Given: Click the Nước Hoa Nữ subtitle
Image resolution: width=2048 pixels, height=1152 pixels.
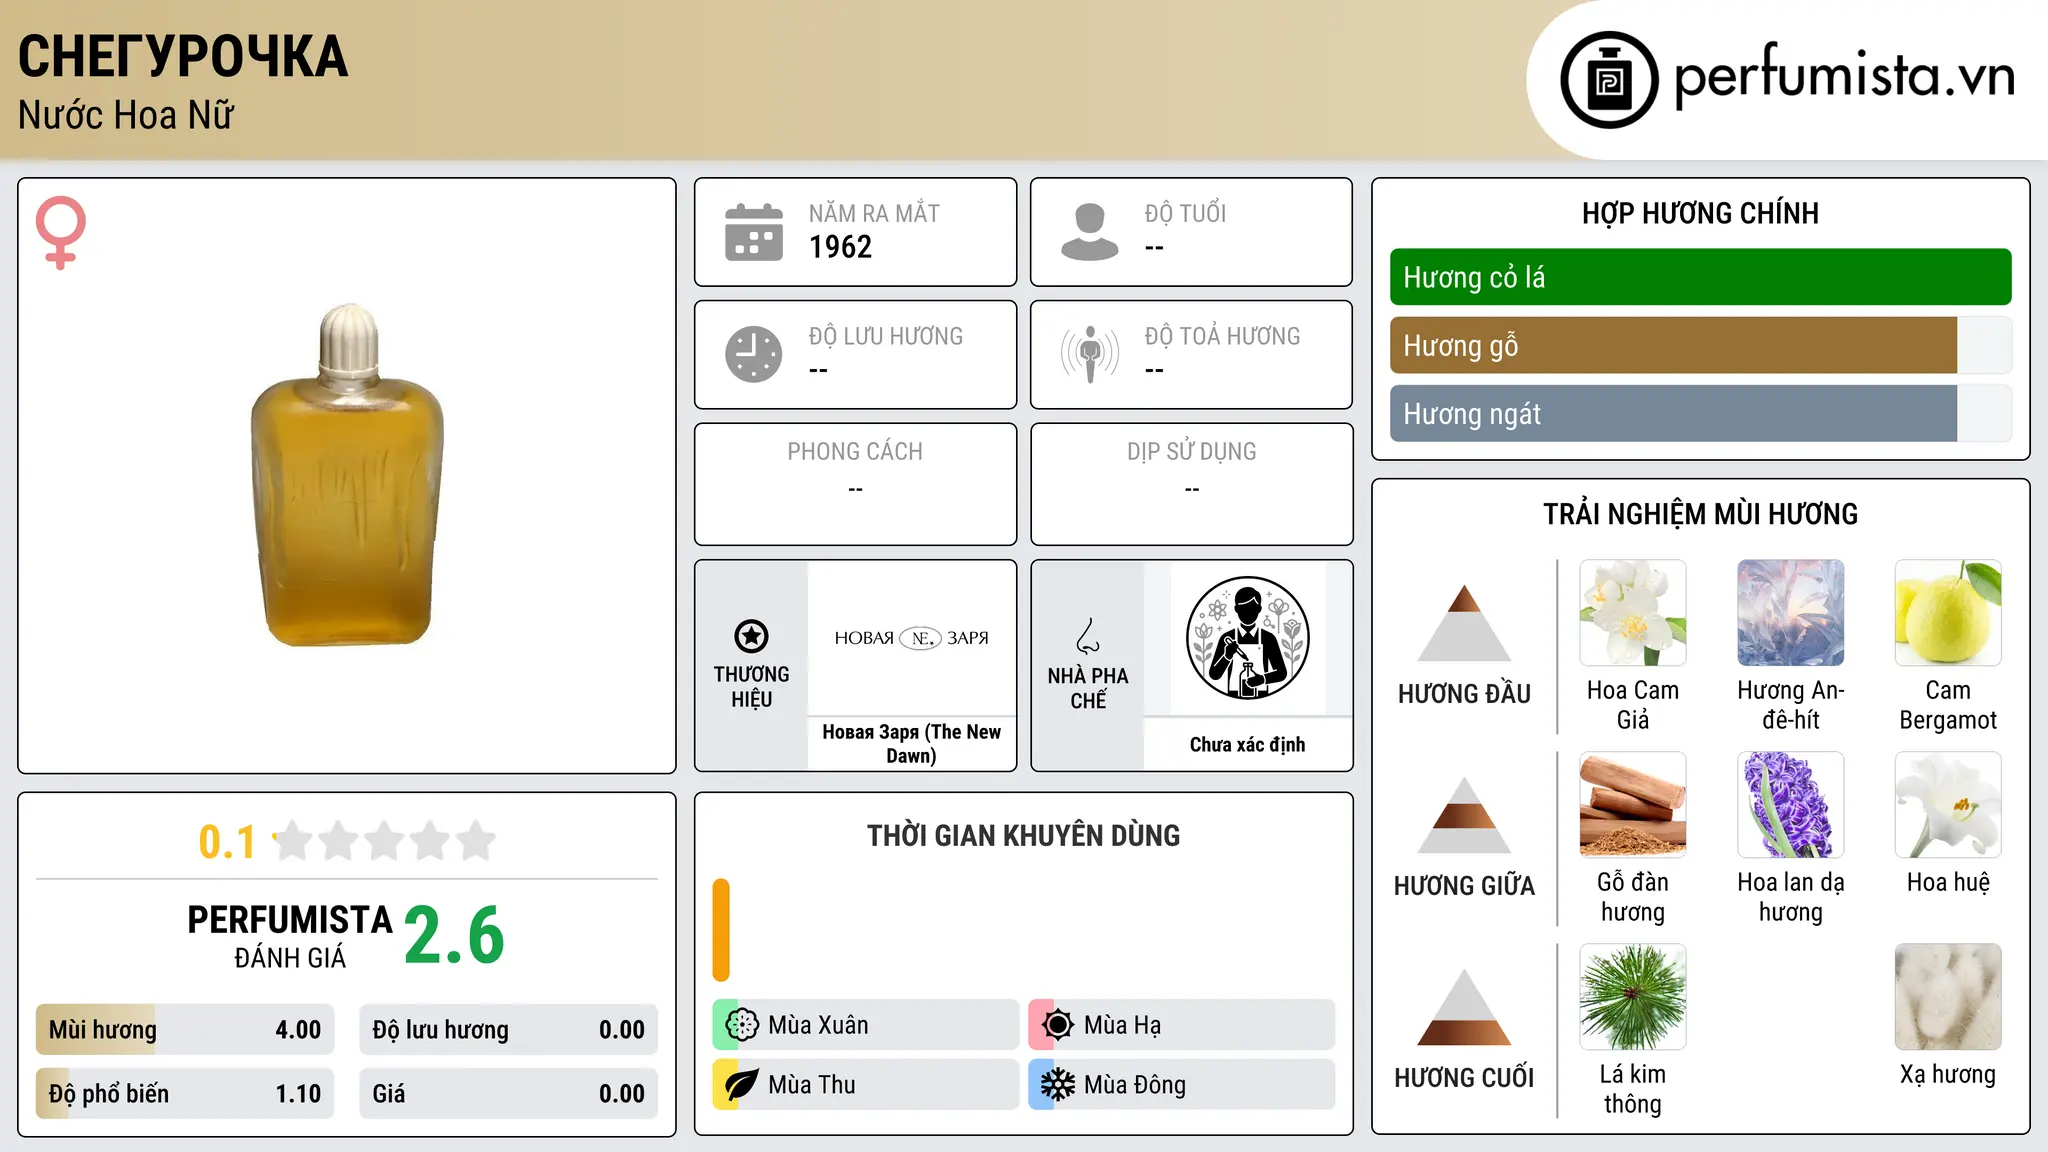Looking at the screenshot, I should (x=126, y=115).
